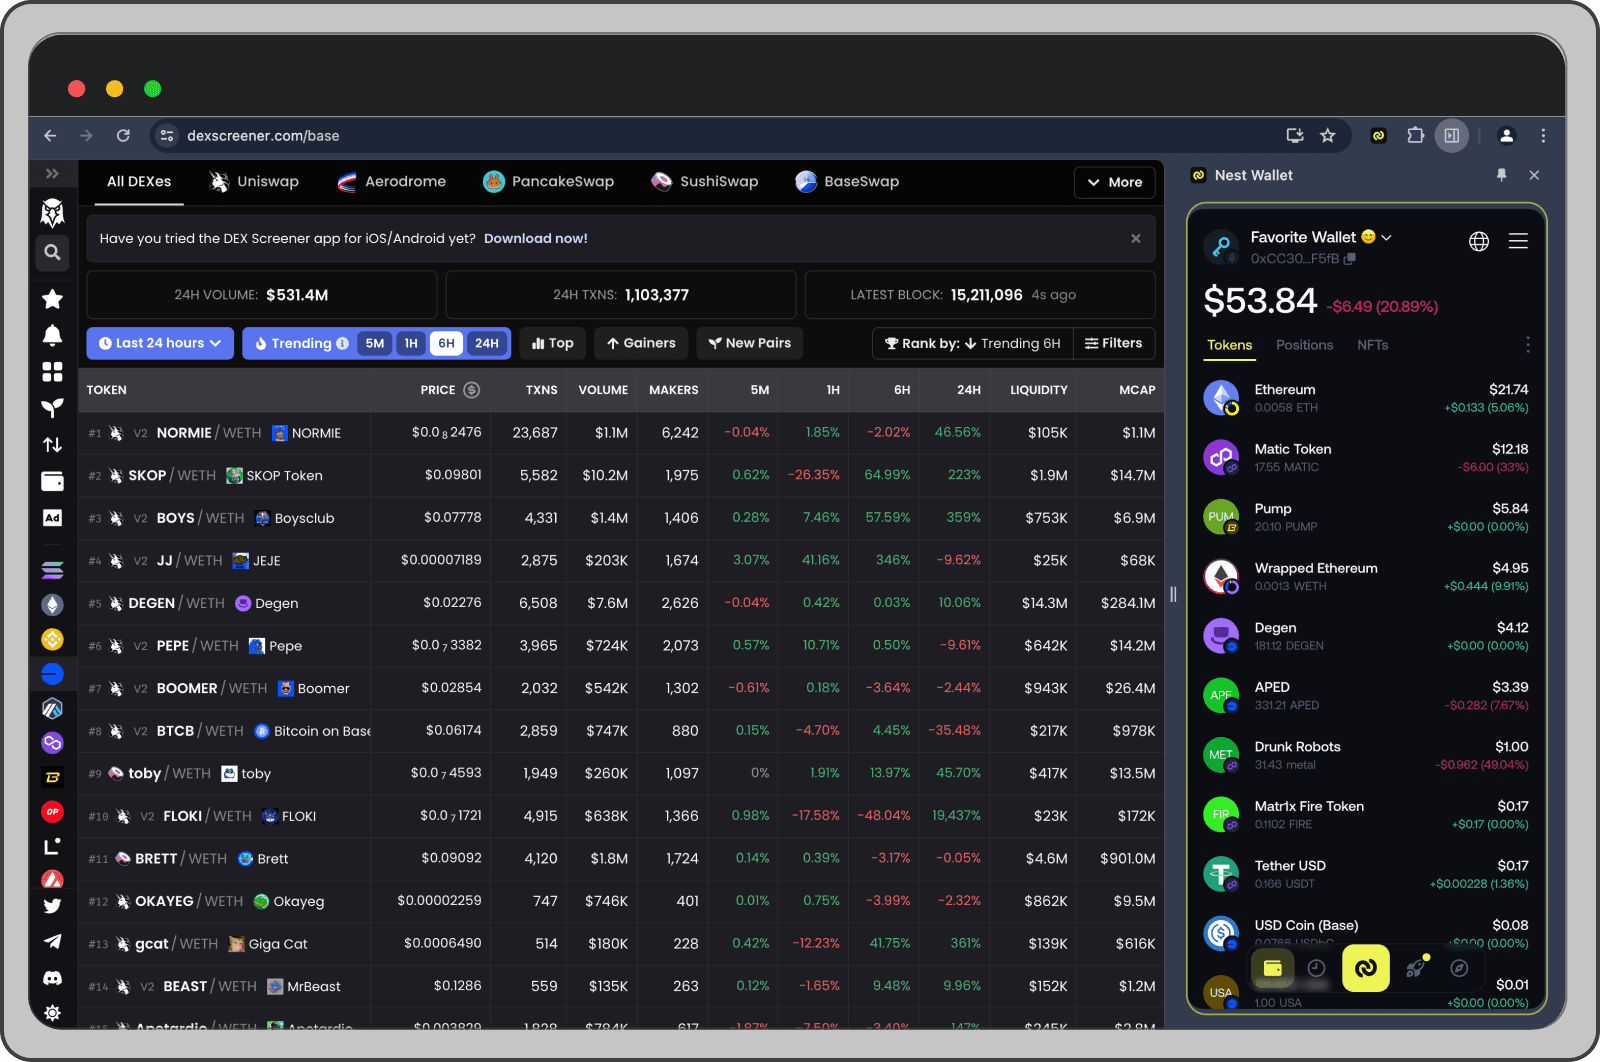Screen dimensions: 1600x1062
Task: Open settings gear in left sidebar
Action: tap(52, 1013)
